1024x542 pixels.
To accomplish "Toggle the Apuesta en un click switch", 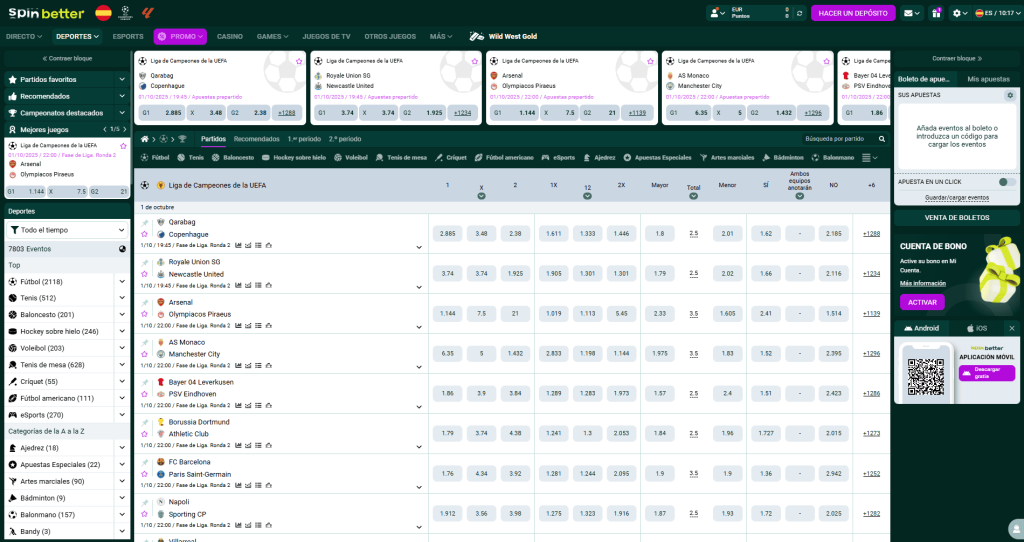I will click(1006, 182).
